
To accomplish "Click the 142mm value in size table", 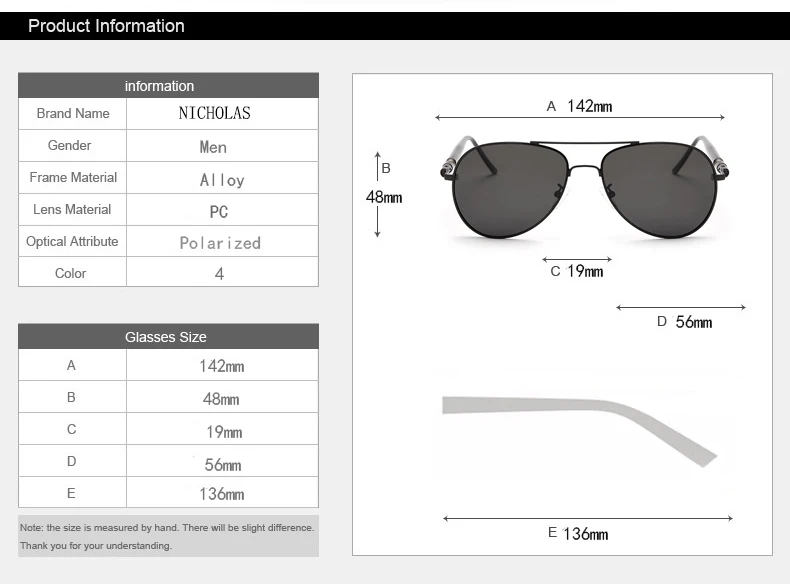I will (x=222, y=366).
